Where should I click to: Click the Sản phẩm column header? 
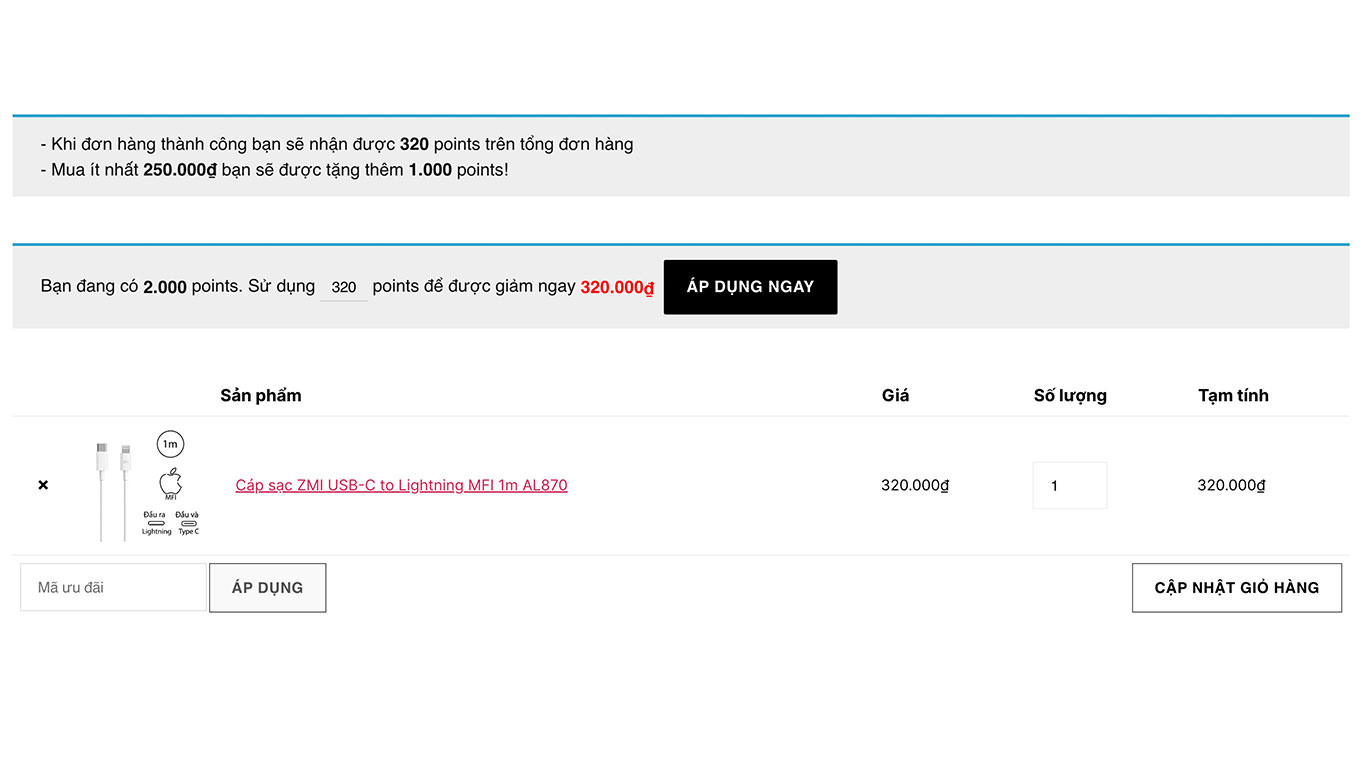click(x=261, y=395)
